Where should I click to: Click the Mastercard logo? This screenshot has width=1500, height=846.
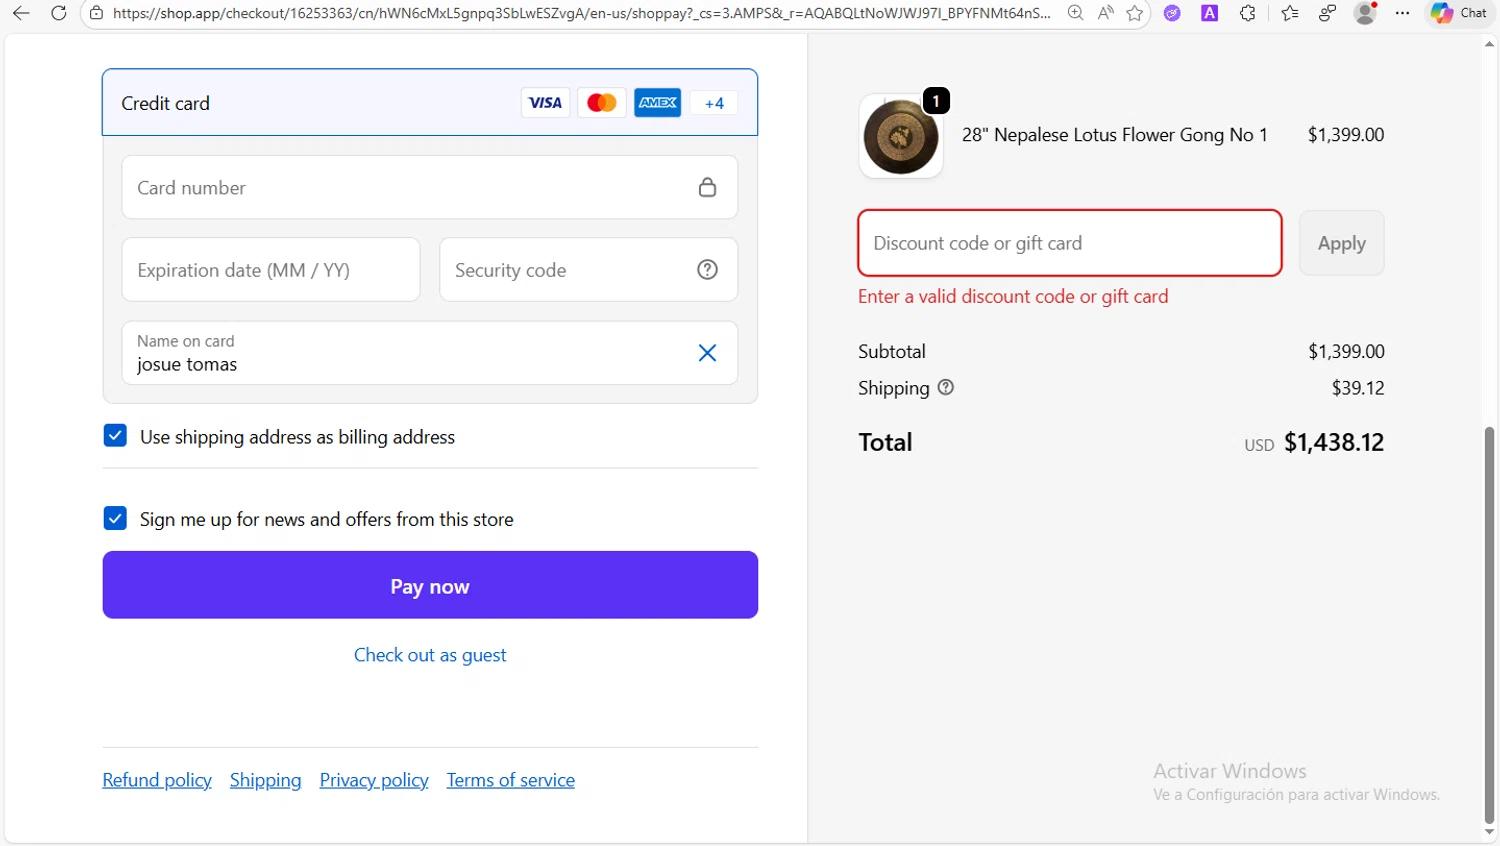[601, 103]
